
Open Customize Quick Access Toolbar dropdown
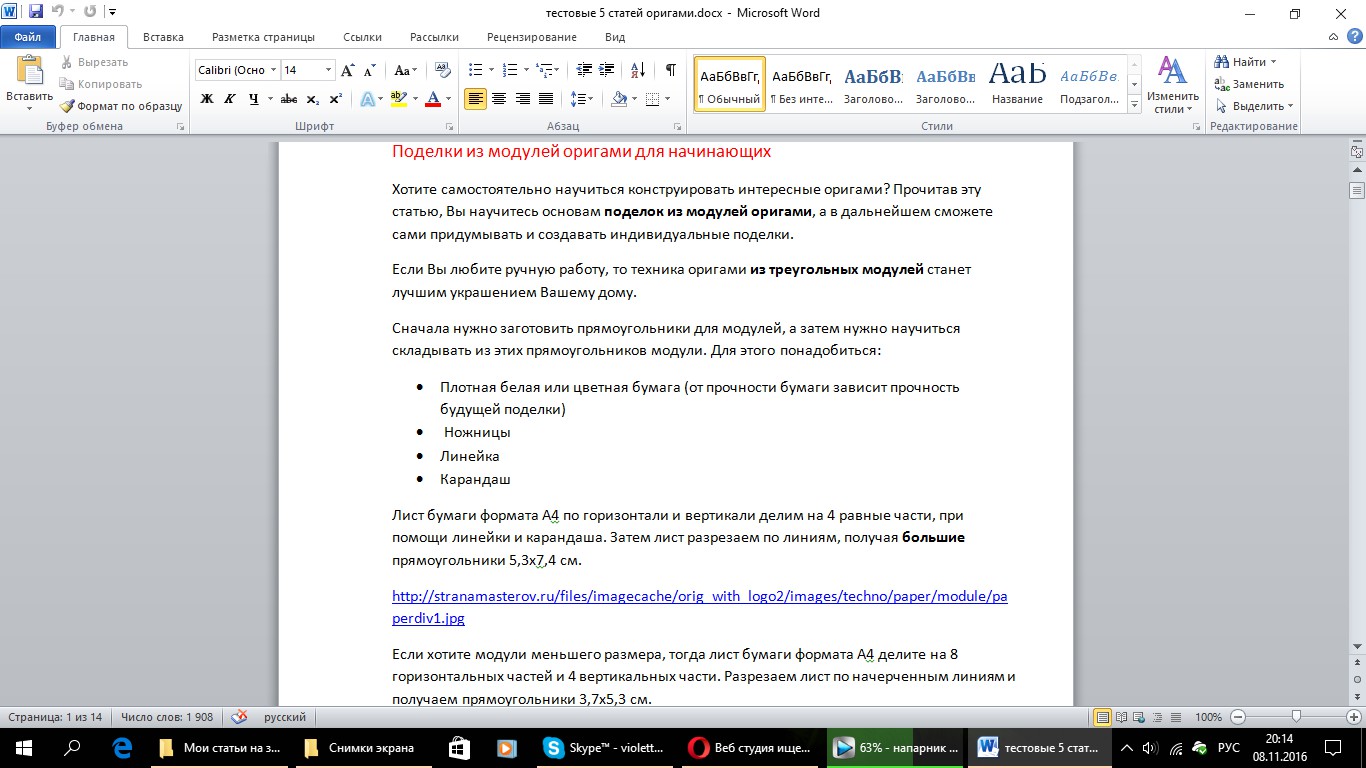(x=110, y=13)
